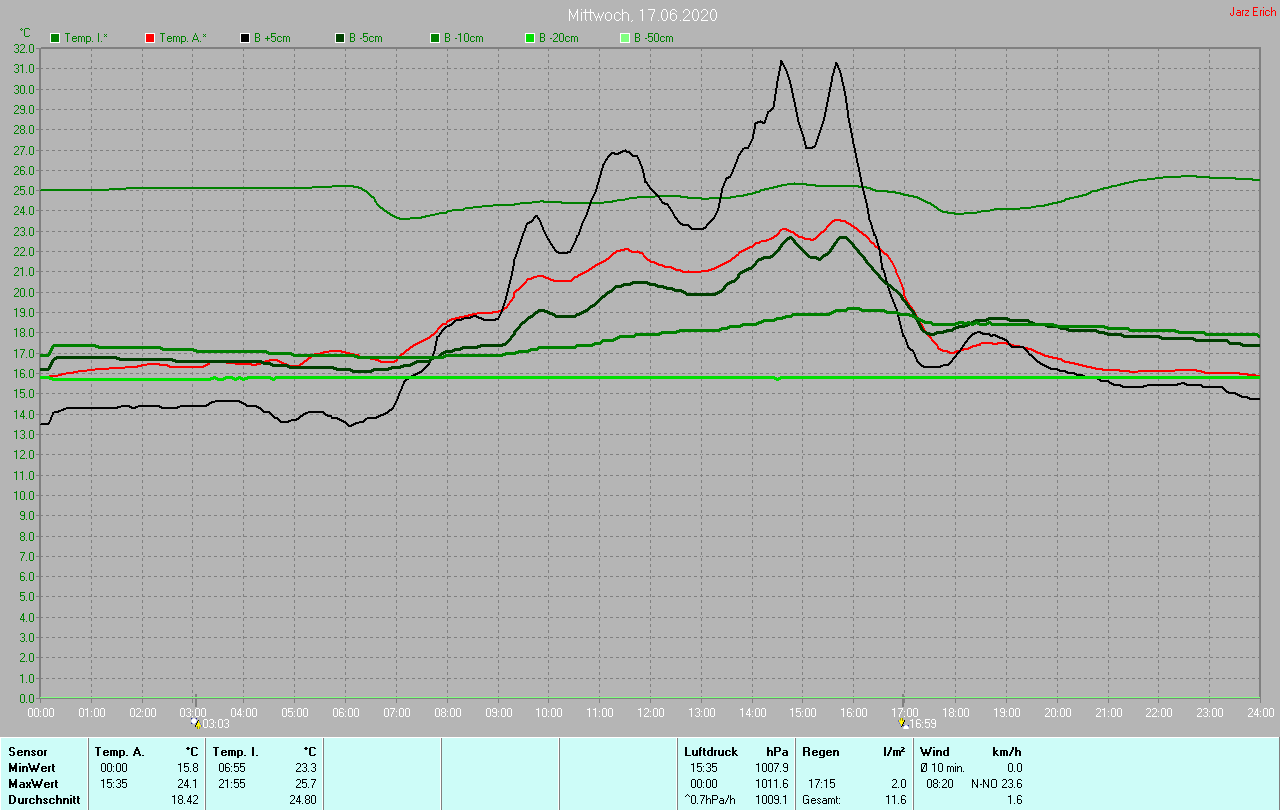
Task: Click the maximum pressure value 1011.6
Action: click(x=771, y=783)
